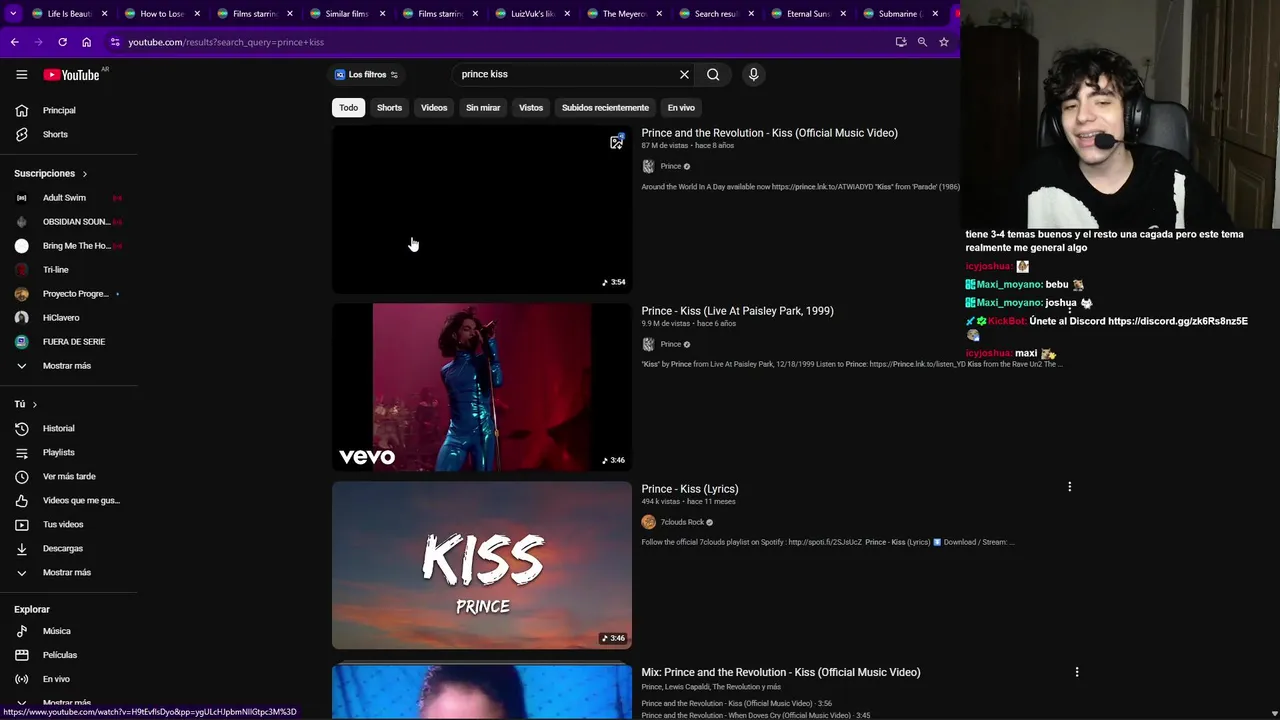1280x720 pixels.
Task: Open Prince channel avatar in first result
Action: point(648,166)
